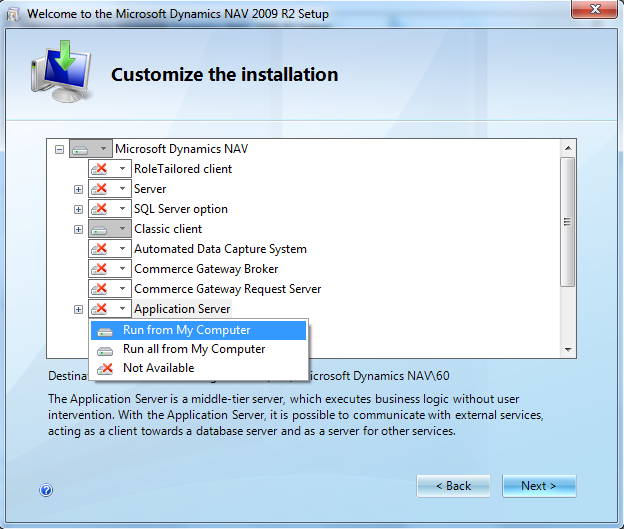The image size is (624, 529).
Task: Go Back to previous setup page
Action: [453, 486]
